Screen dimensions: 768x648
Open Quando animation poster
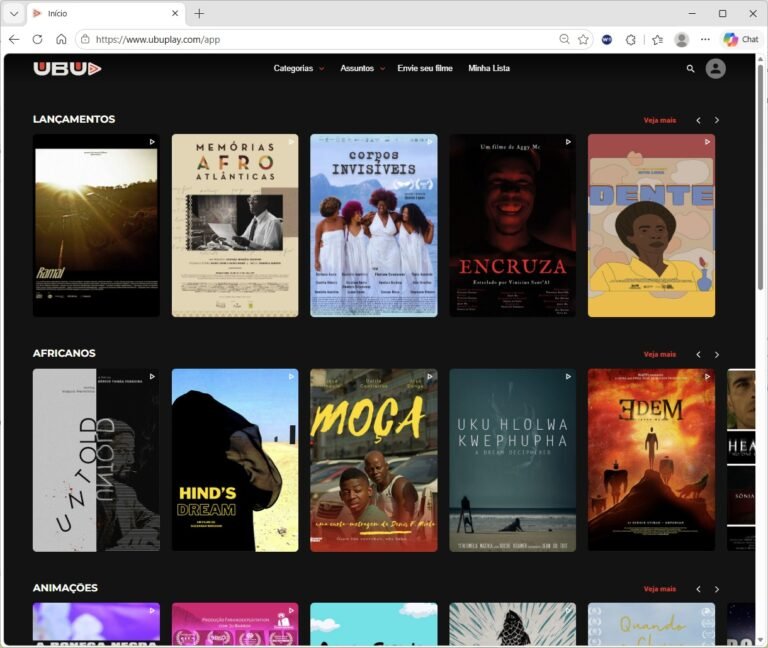click(651, 624)
